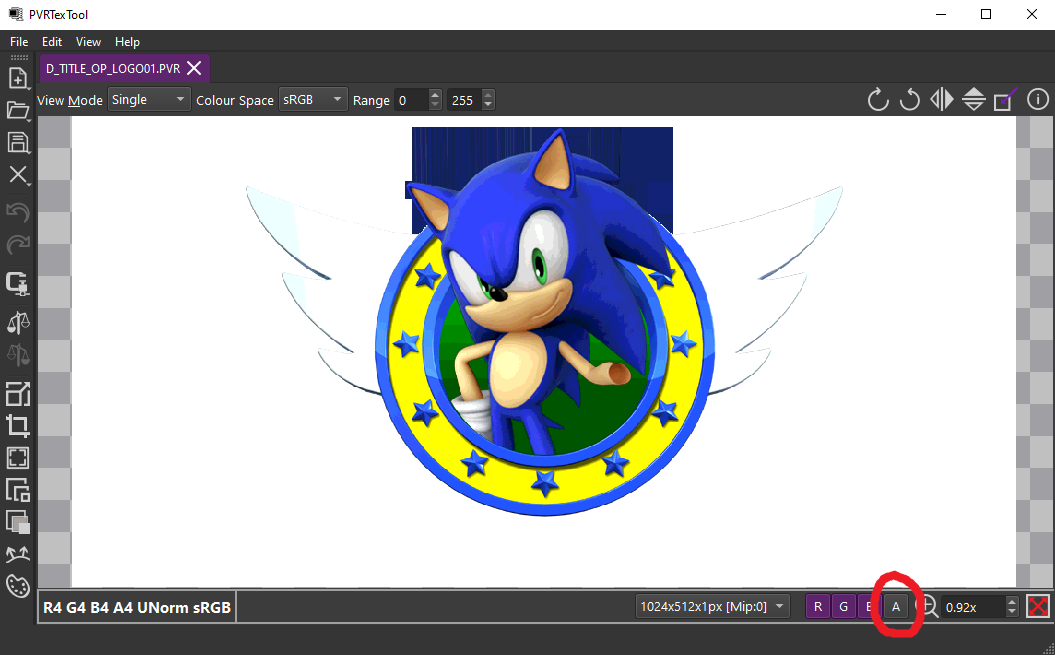Image resolution: width=1055 pixels, height=655 pixels.
Task: Save the texture with the floppy disk icon
Action: tap(18, 142)
